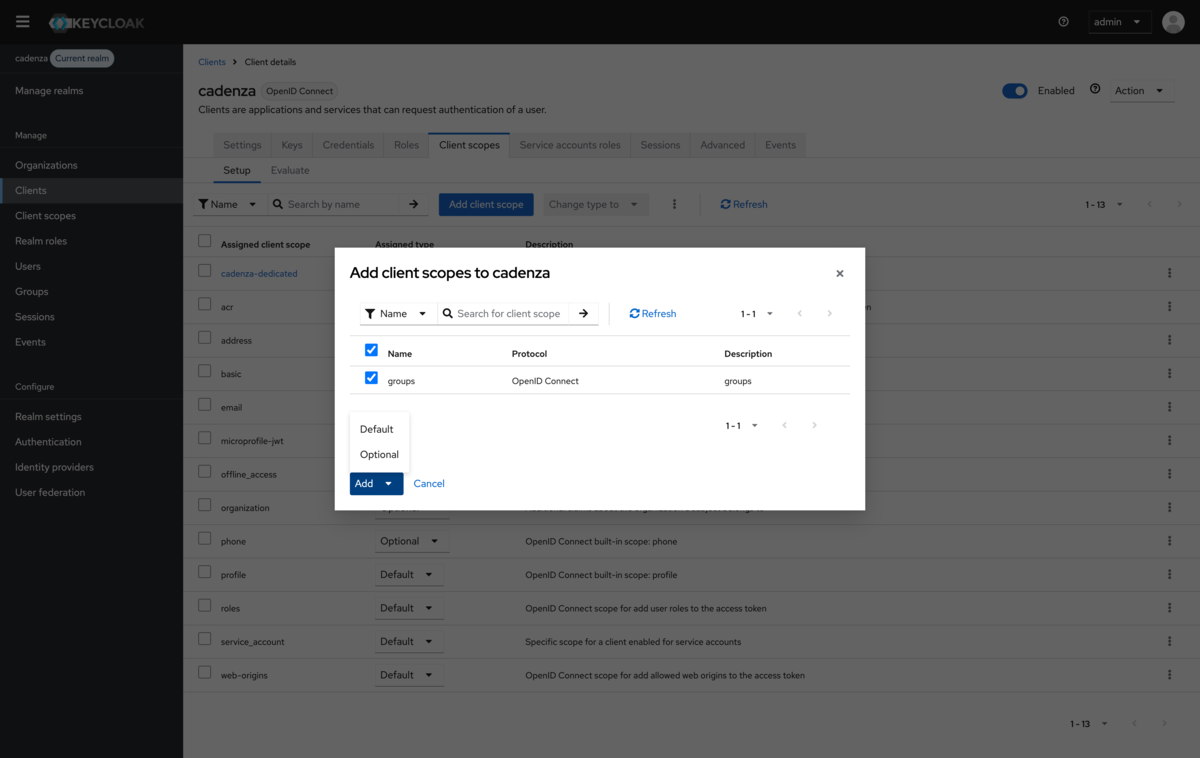
Task: Choose Optional from the Add menu
Action: (x=379, y=454)
